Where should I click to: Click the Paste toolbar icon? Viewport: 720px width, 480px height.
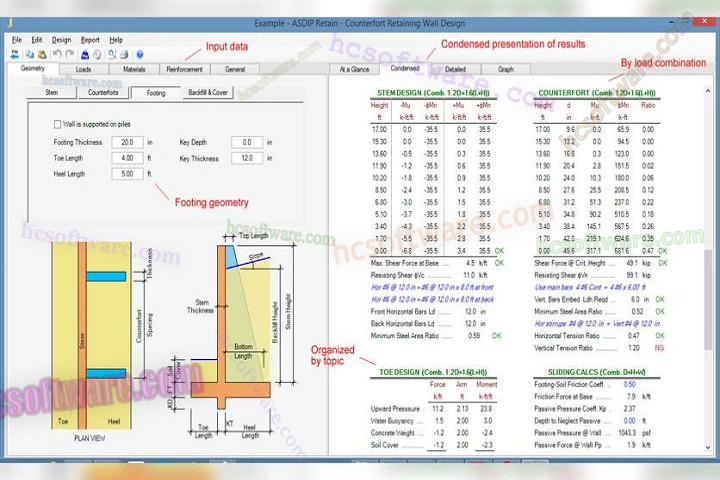[42, 55]
